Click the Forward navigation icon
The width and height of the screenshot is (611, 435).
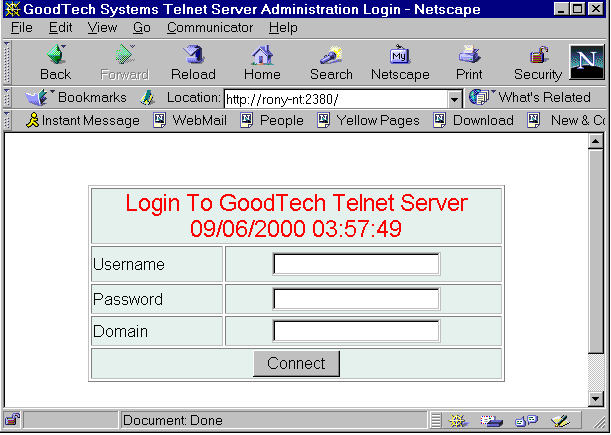(x=125, y=62)
